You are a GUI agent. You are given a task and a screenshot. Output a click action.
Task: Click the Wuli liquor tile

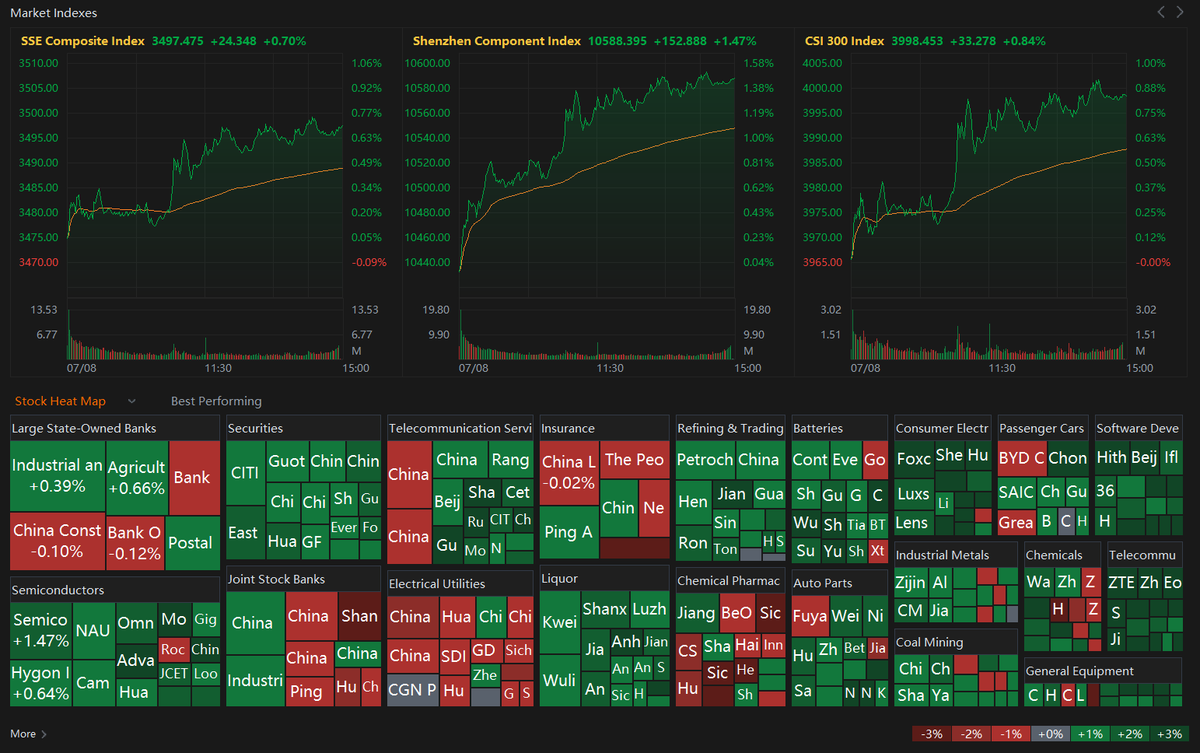(560, 680)
